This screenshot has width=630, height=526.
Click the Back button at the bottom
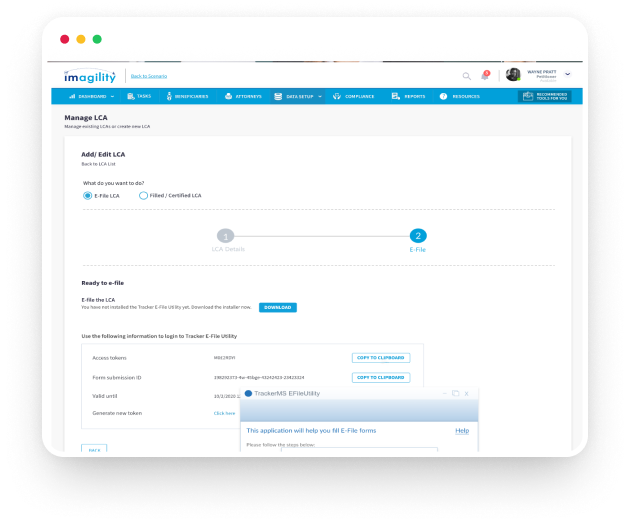[94, 448]
